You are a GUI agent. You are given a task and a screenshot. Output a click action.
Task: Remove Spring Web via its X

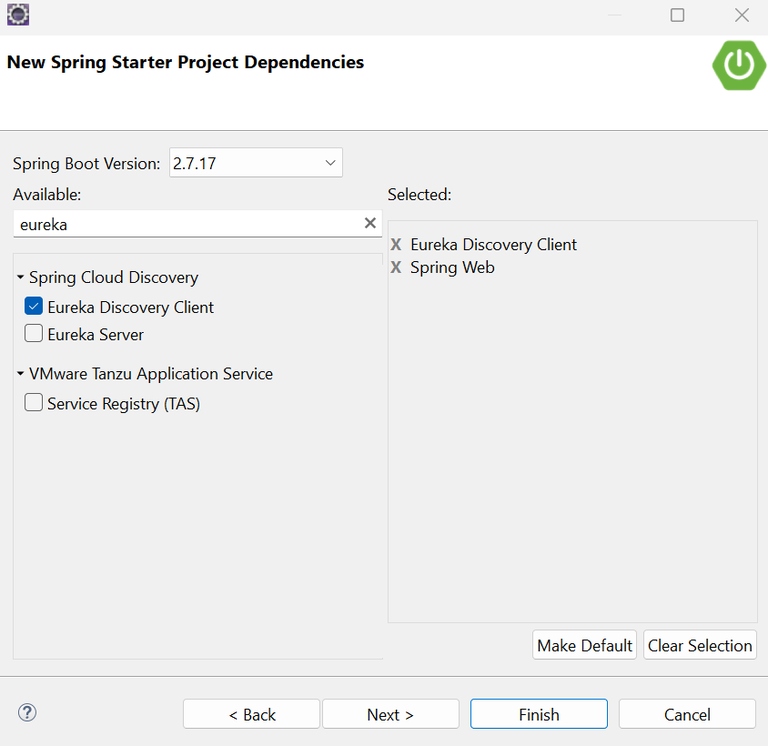click(396, 267)
